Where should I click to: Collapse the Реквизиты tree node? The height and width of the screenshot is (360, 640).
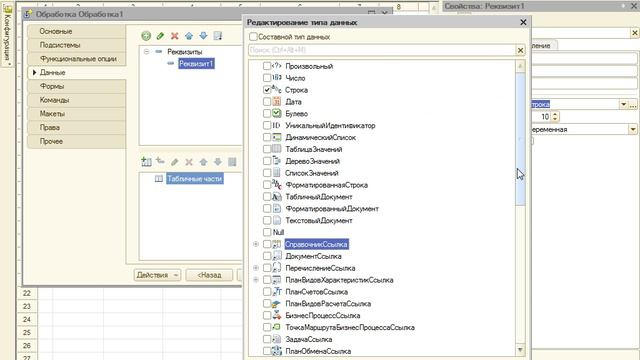point(147,51)
